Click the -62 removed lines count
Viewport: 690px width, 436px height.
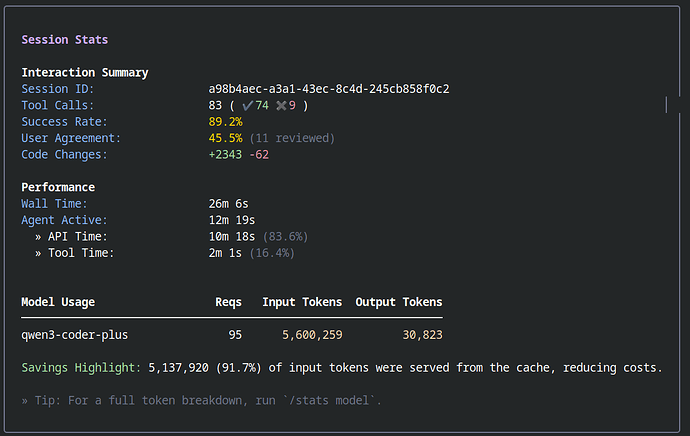(x=259, y=155)
